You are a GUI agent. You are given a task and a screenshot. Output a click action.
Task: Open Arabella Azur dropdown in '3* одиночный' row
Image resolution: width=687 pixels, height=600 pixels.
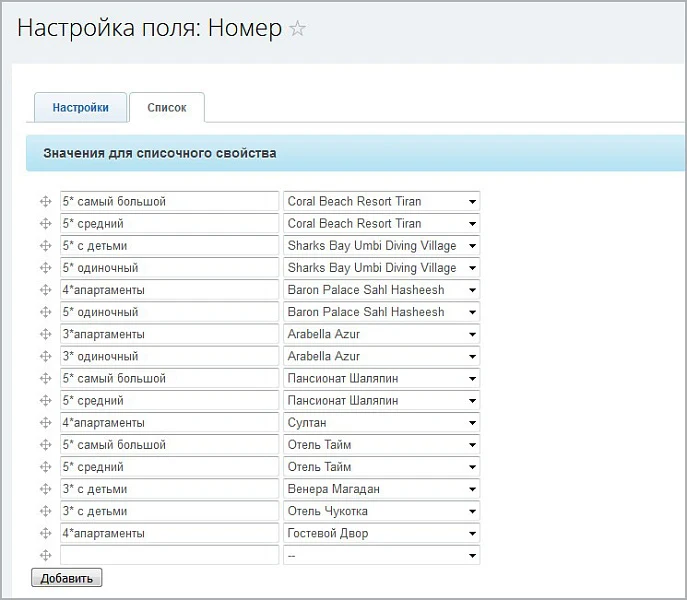(382, 356)
